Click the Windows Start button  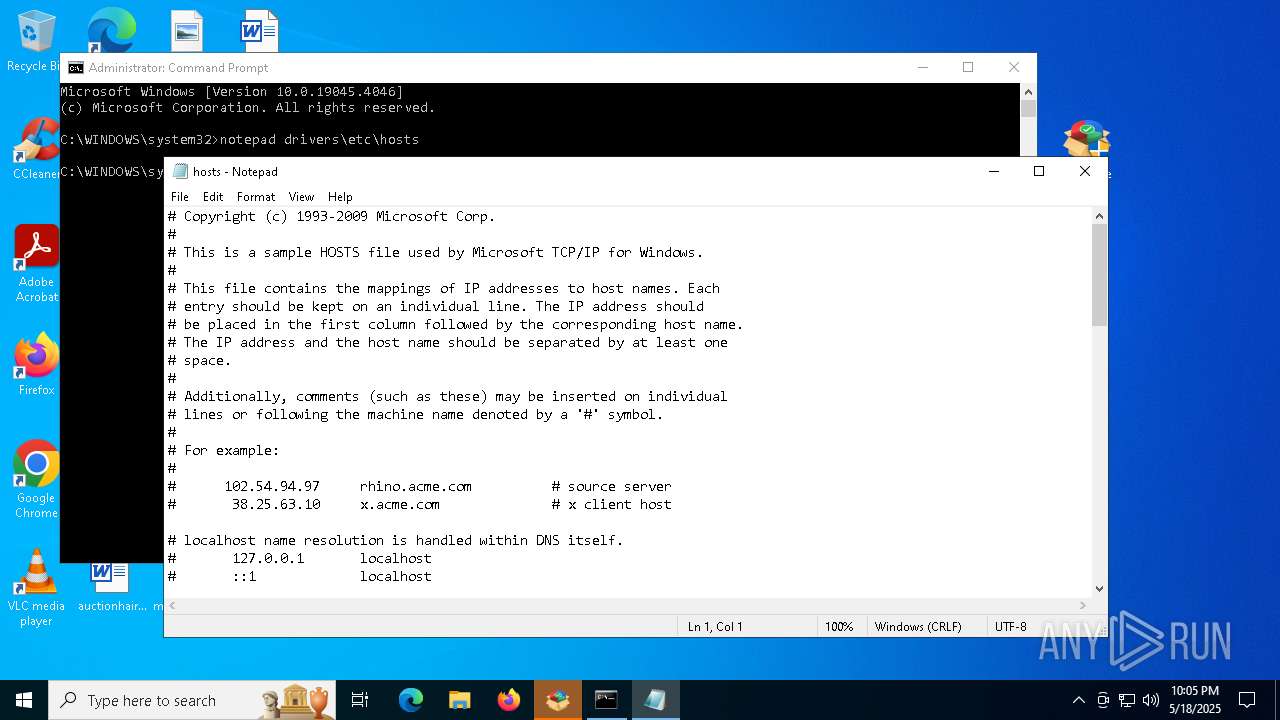[24, 700]
